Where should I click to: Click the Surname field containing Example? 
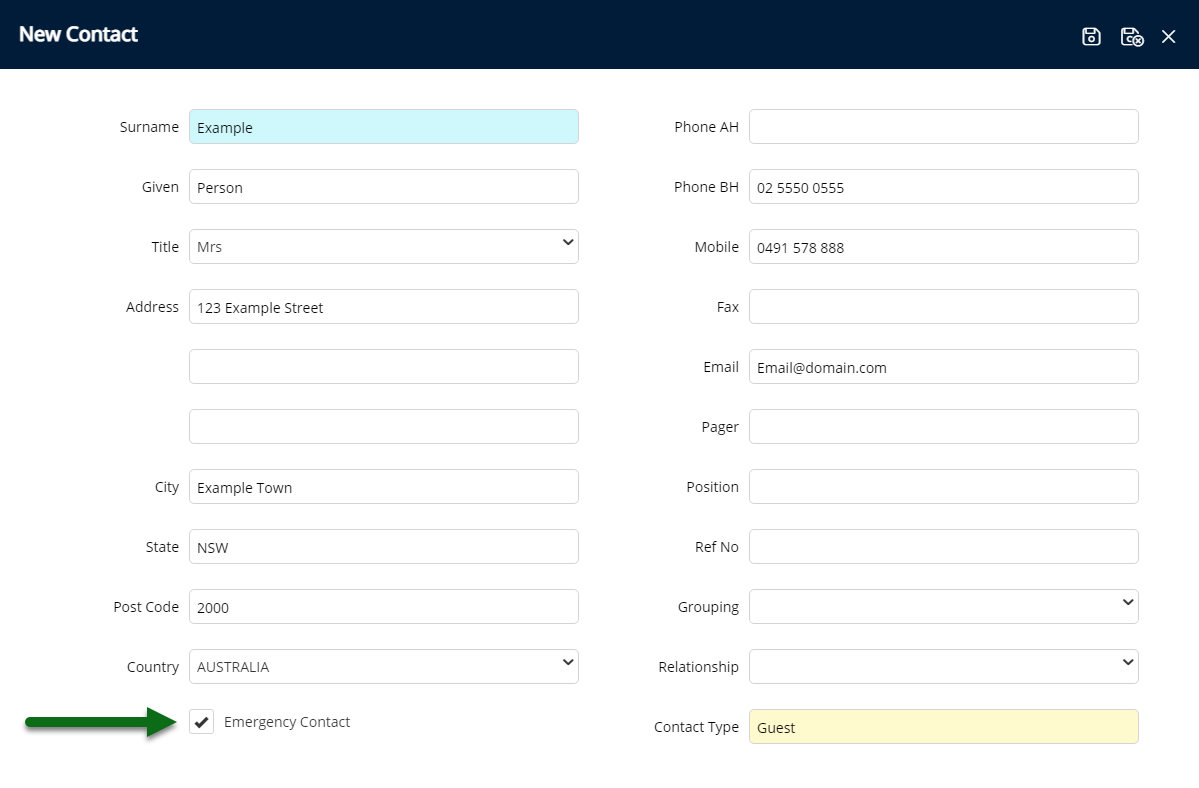(383, 127)
